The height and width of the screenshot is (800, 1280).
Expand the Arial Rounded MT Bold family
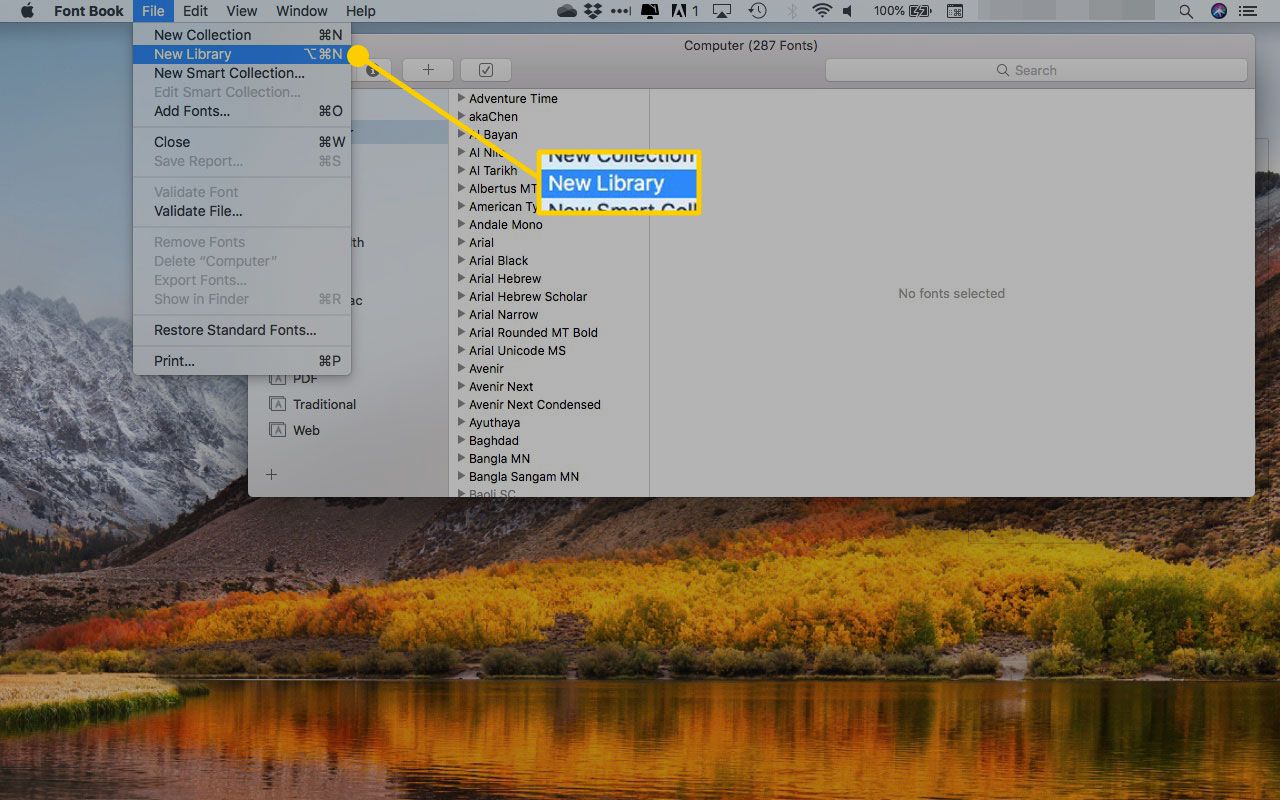coord(461,332)
